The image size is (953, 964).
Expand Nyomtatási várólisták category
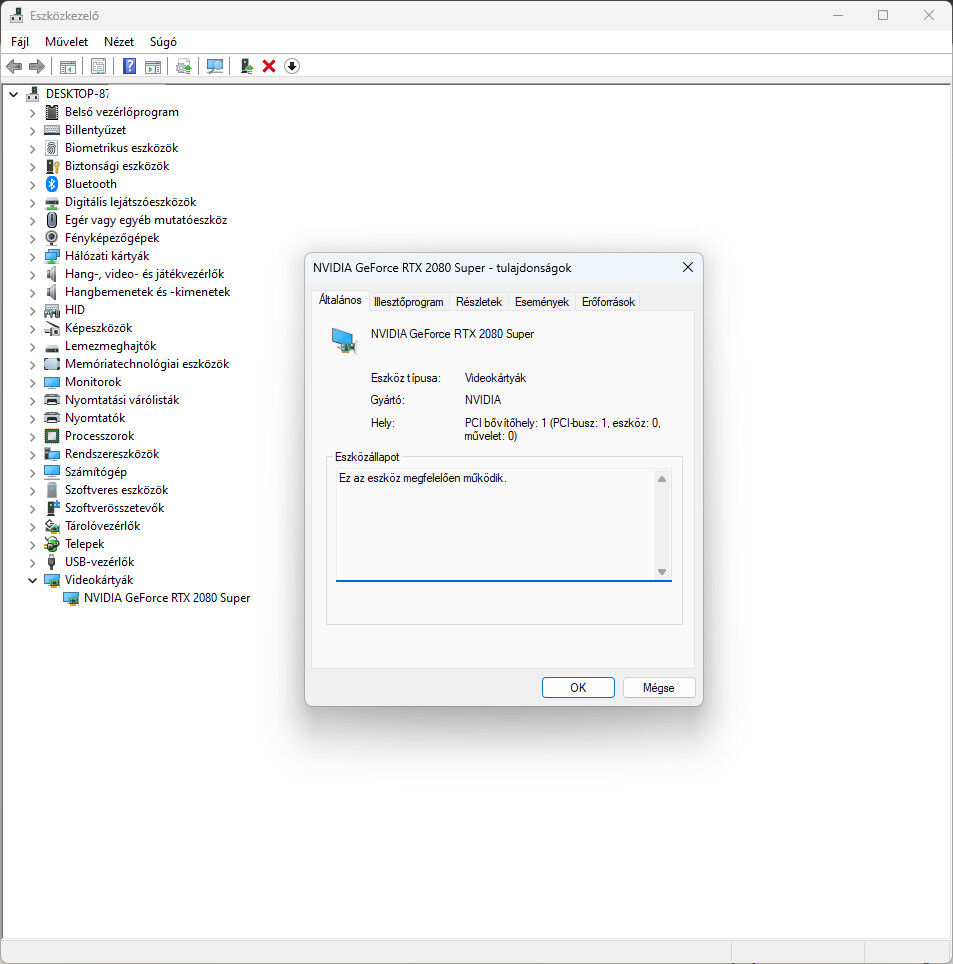33,400
